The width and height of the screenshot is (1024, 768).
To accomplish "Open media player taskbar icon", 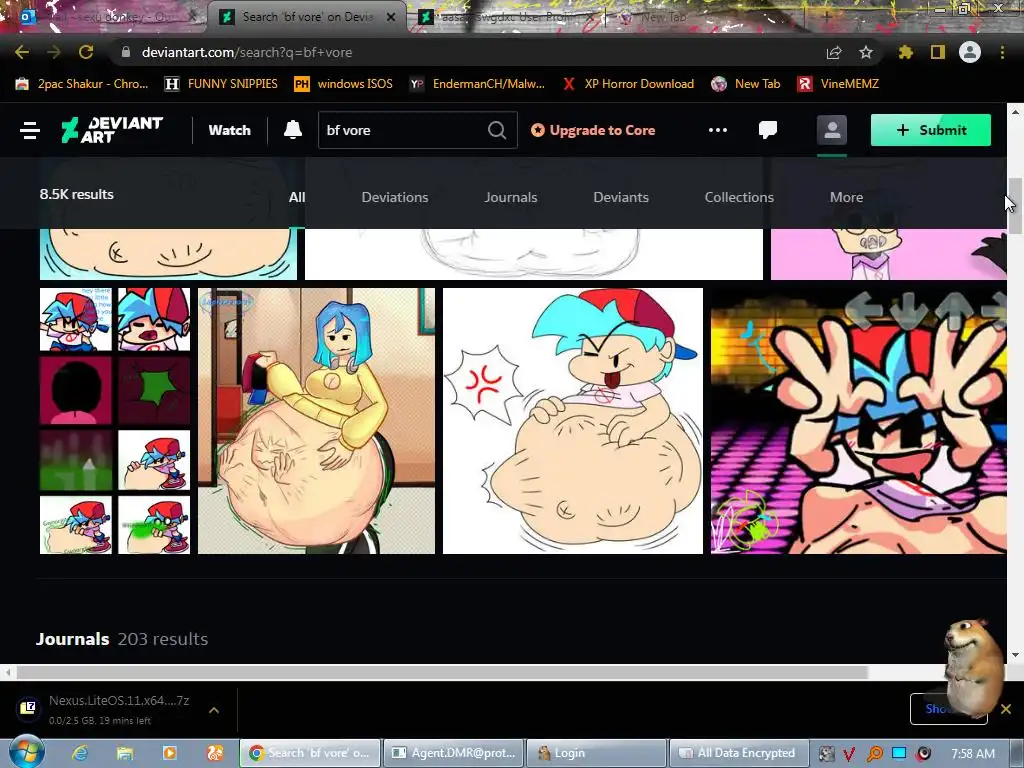I will 169,753.
